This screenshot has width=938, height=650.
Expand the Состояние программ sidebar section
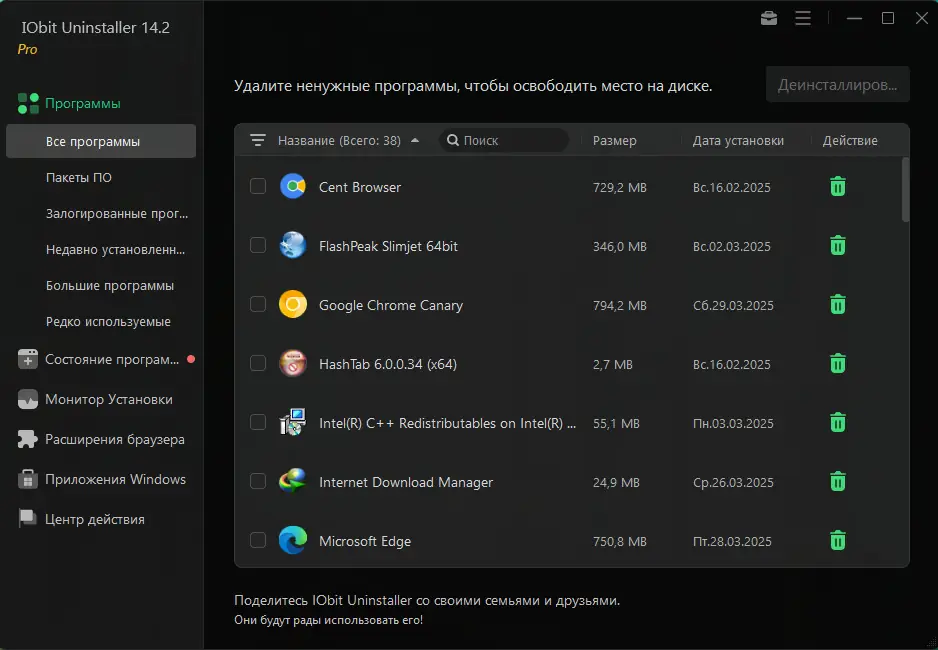point(110,359)
